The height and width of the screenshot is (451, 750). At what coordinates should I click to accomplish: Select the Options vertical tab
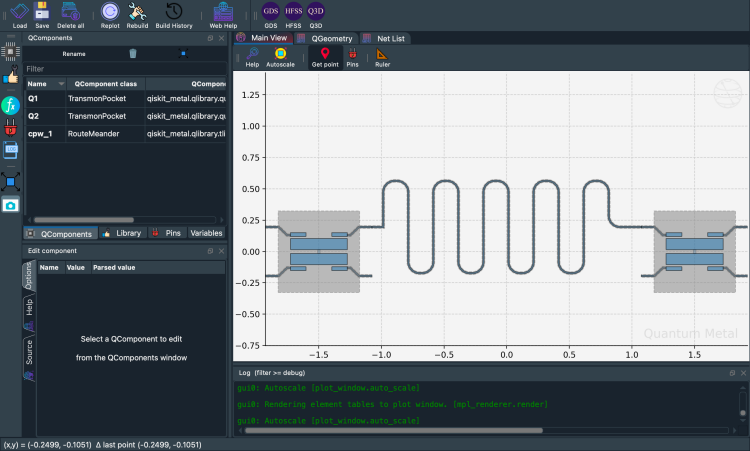[x=29, y=275]
